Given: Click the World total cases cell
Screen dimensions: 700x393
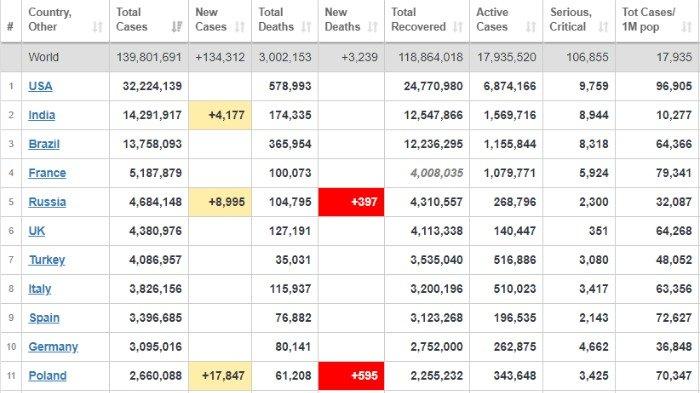Looking at the screenshot, I should tap(149, 57).
